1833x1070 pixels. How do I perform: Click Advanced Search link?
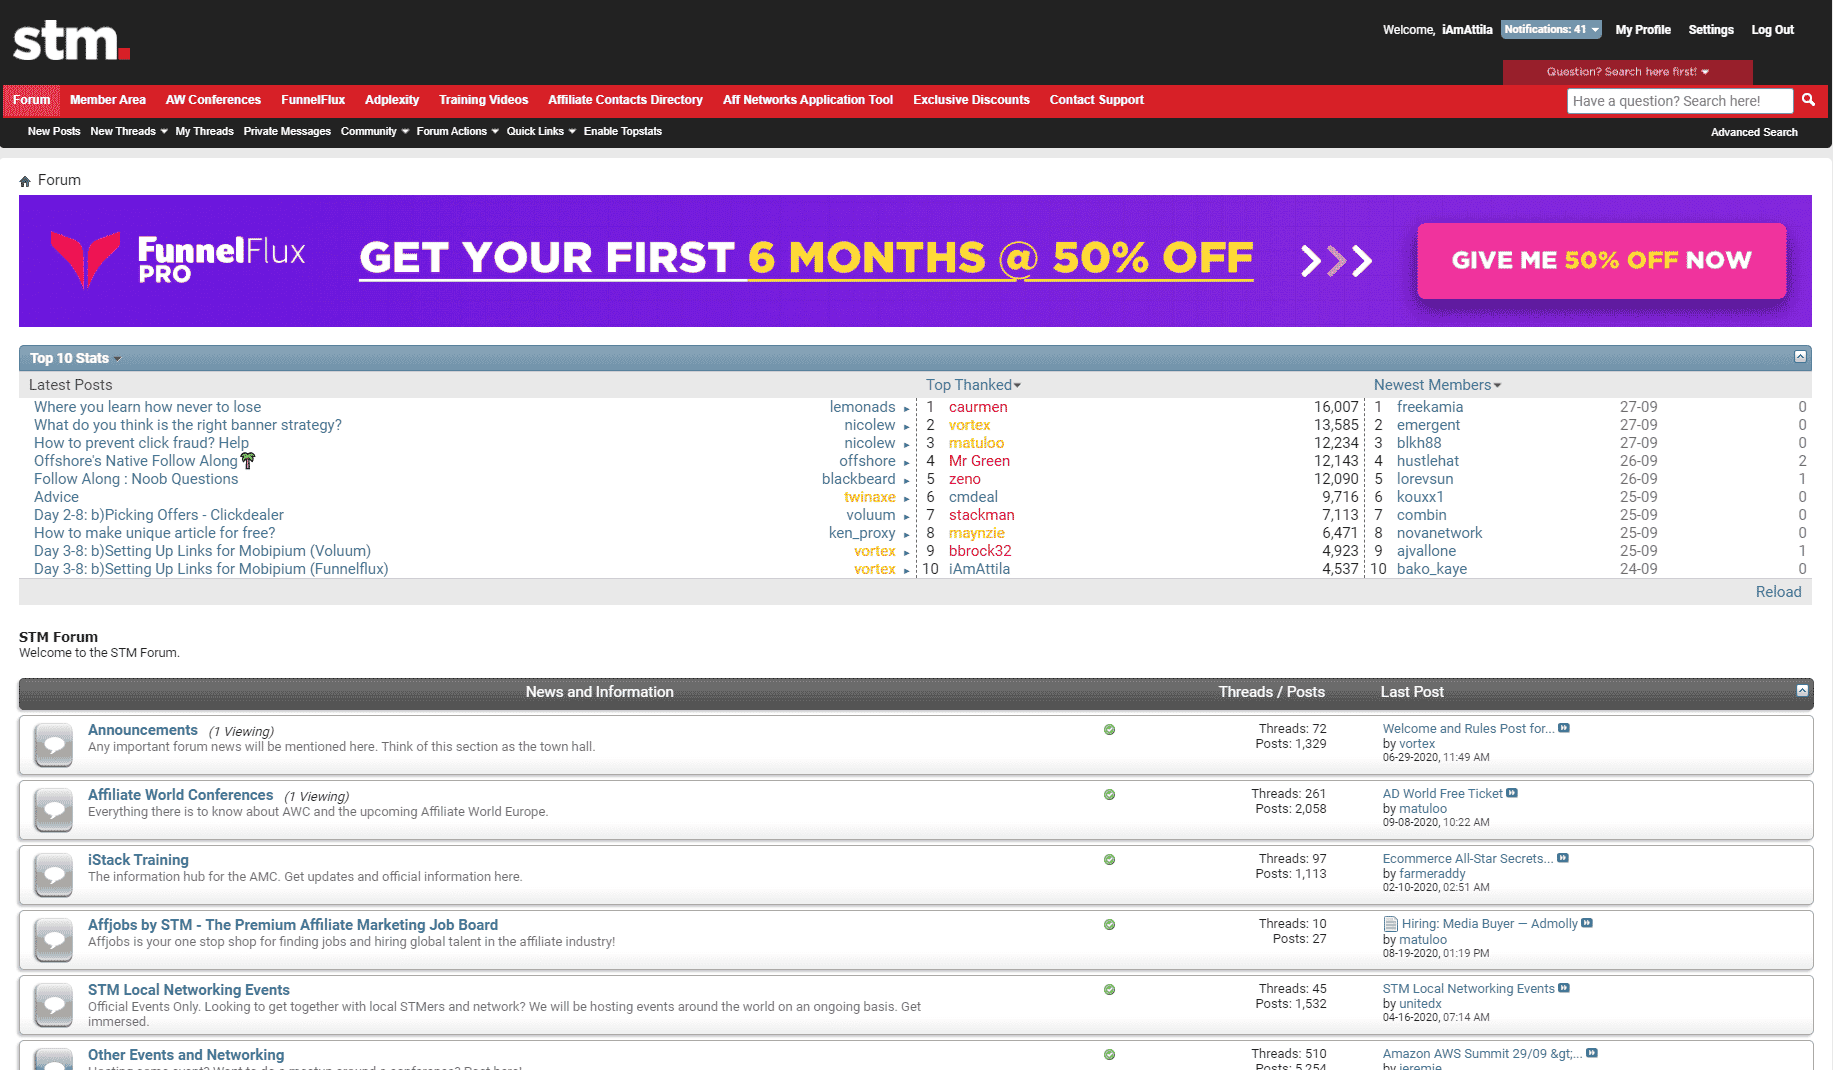1754,132
